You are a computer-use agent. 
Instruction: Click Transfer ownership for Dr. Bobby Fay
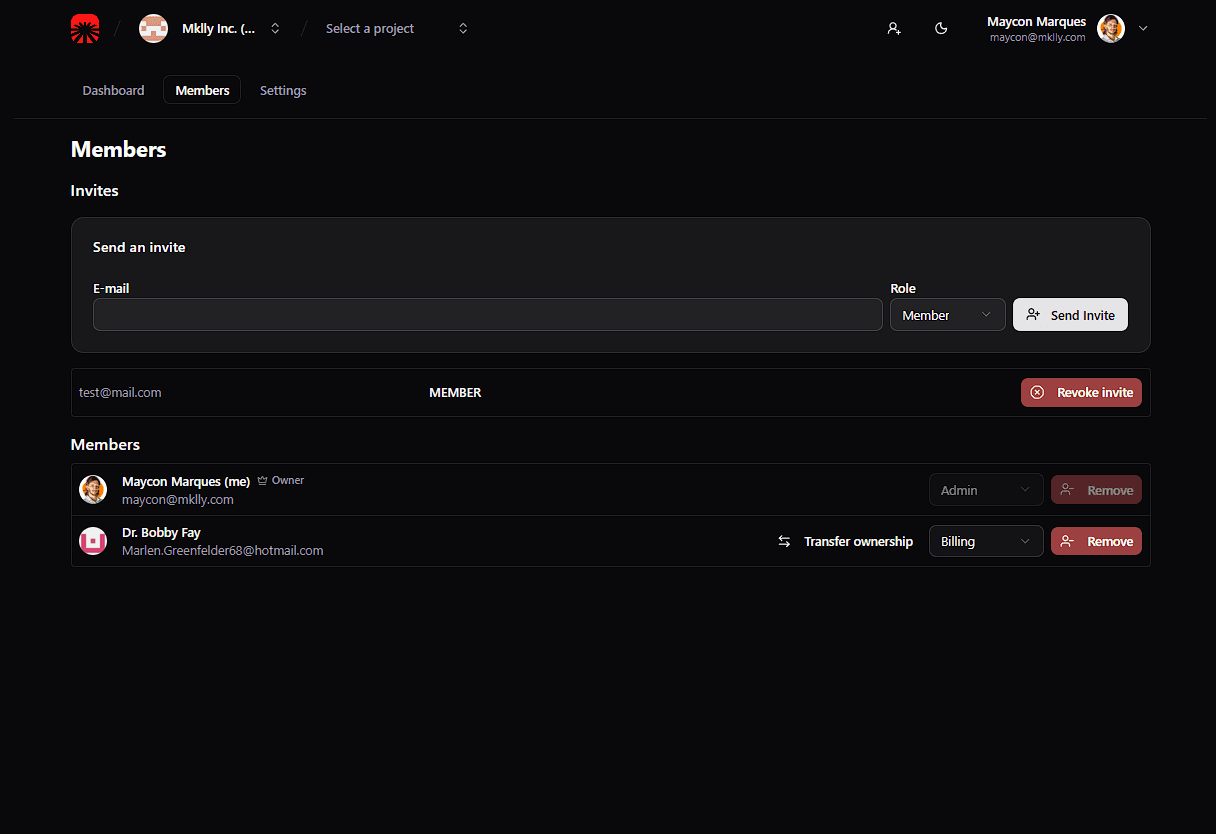tap(845, 541)
